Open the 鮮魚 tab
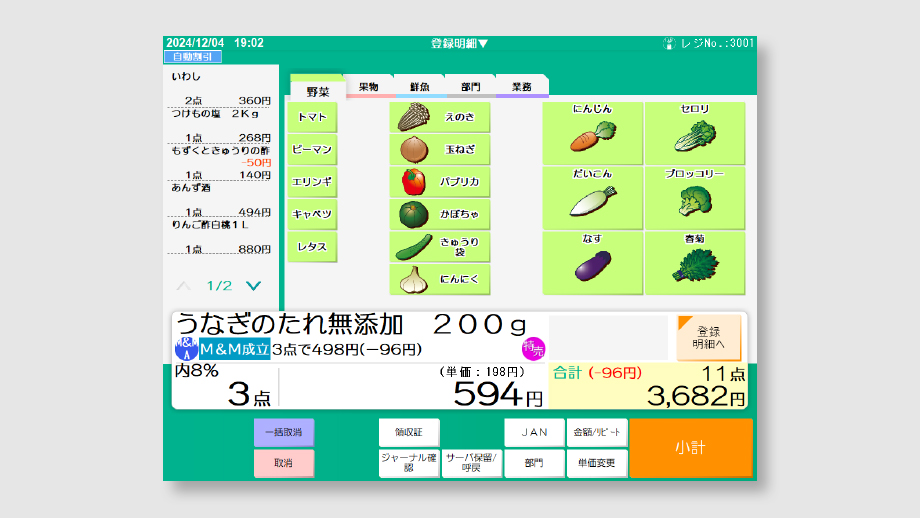The height and width of the screenshot is (518, 920). [420, 87]
